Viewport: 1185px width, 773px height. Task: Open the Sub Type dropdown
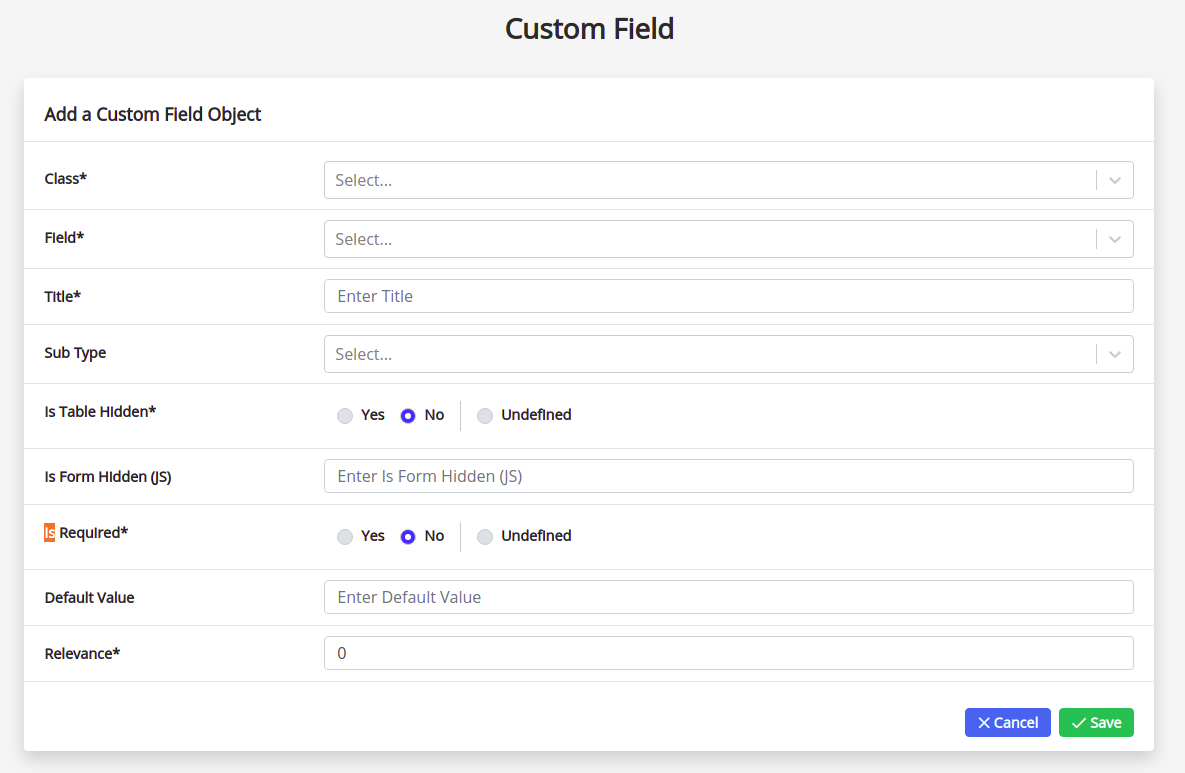pos(729,354)
